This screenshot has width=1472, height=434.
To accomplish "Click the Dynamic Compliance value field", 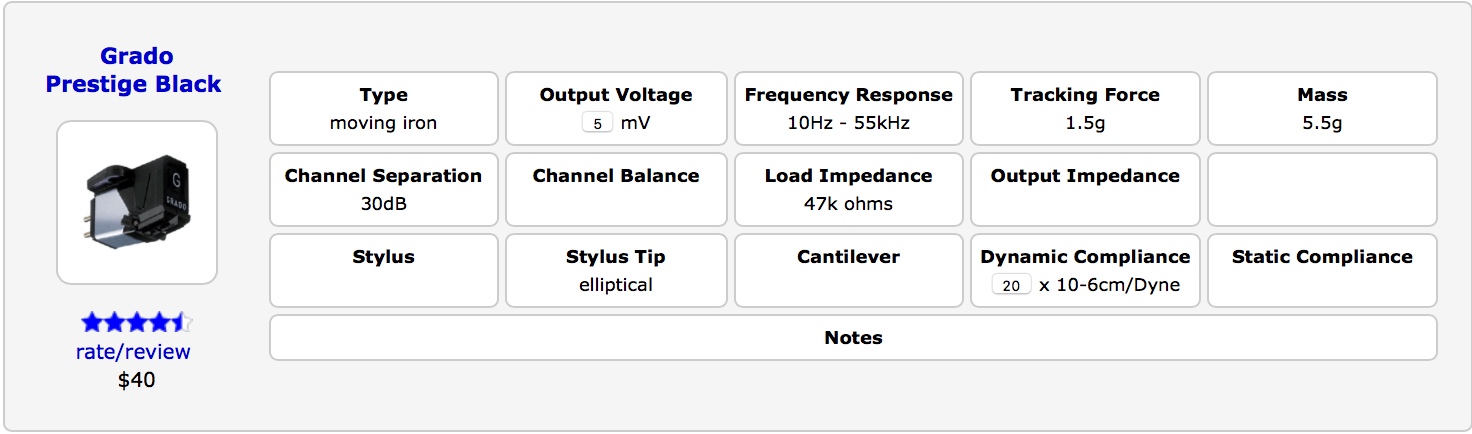I will click(x=1011, y=285).
